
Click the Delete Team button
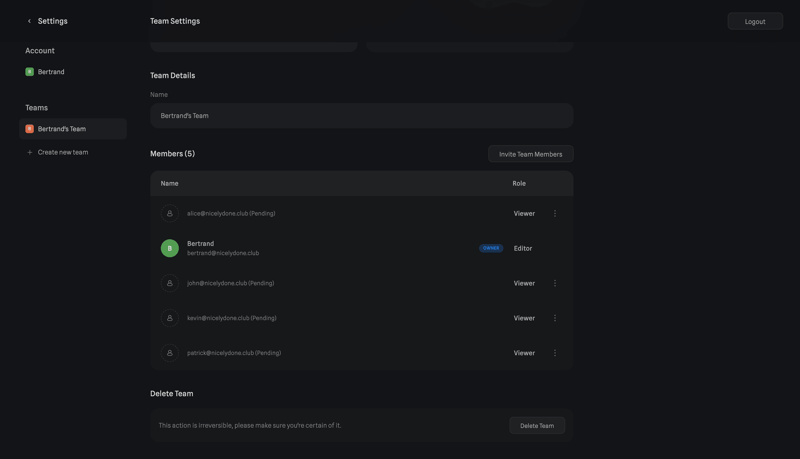point(537,426)
